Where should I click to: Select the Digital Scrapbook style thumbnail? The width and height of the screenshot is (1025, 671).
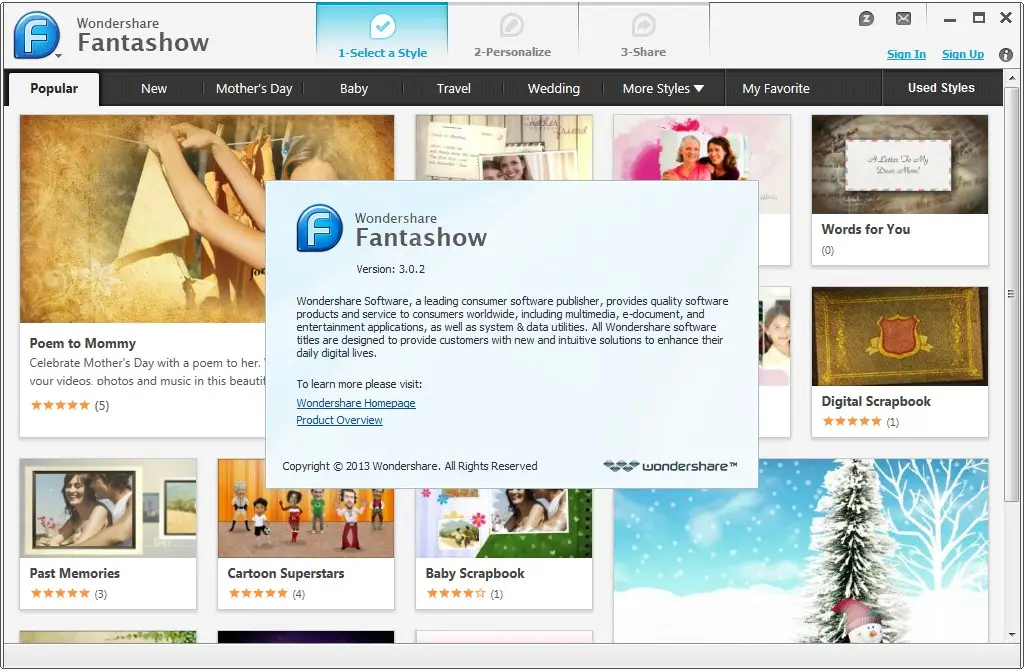point(899,336)
